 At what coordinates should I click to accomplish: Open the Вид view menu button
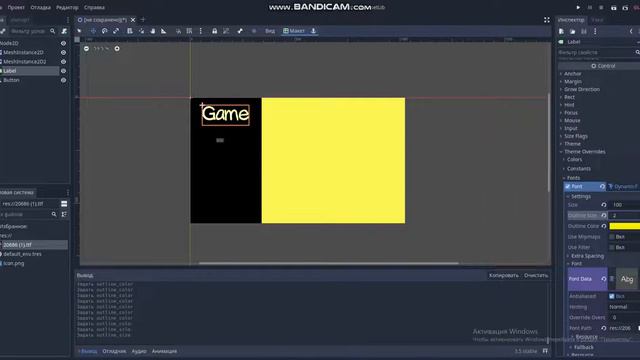tap(270, 31)
